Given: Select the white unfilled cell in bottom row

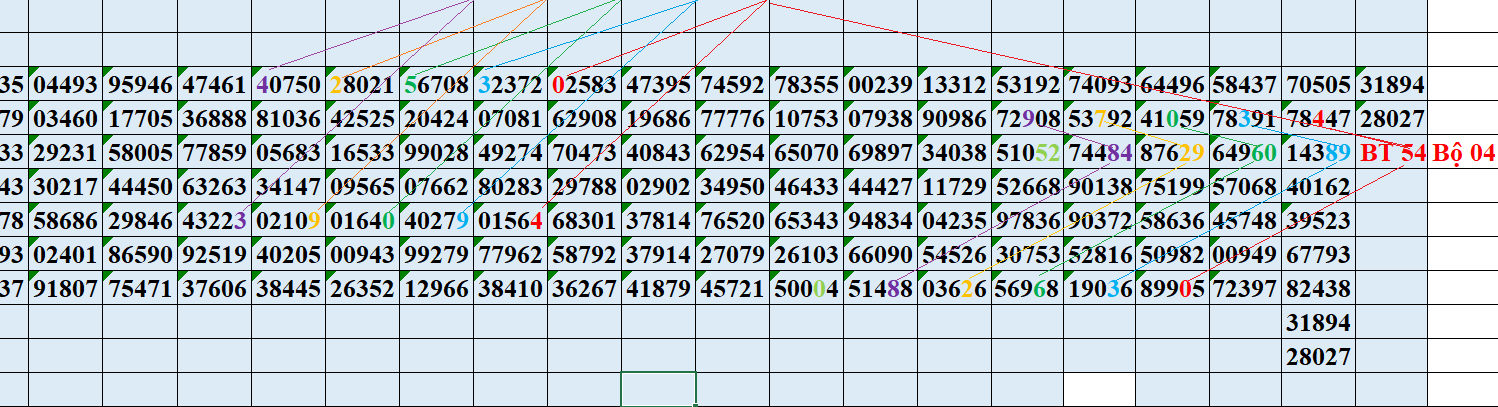Looking at the screenshot, I should pos(1099,388).
